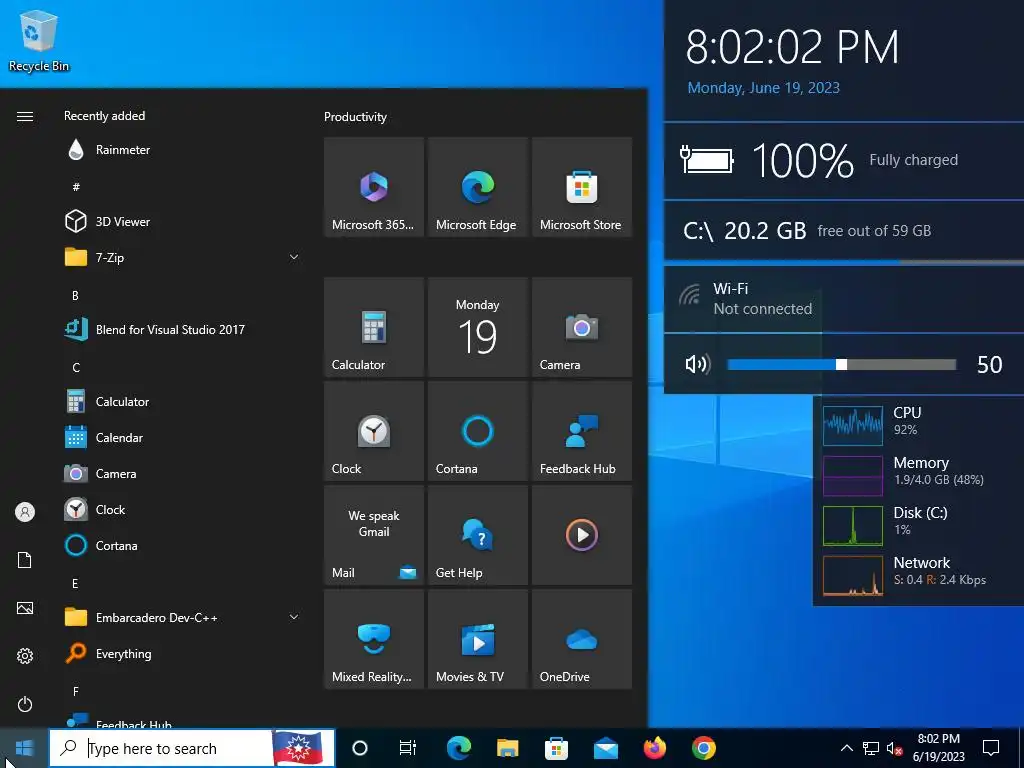Expand the 7-Zip folder chevron

(x=294, y=258)
